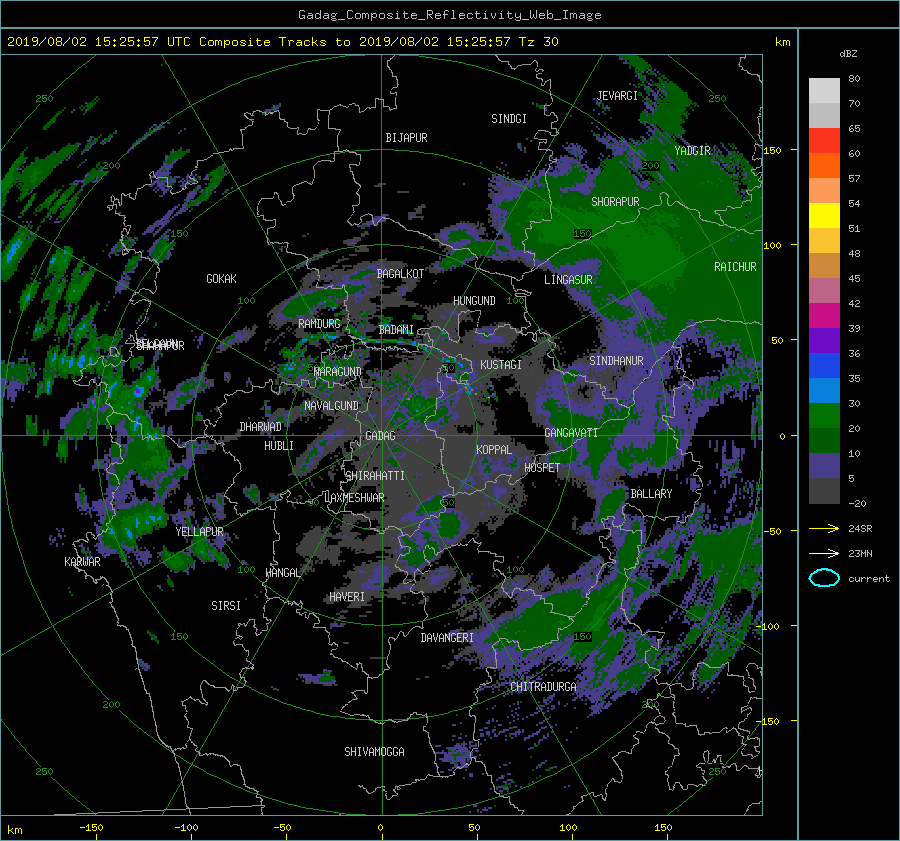The width and height of the screenshot is (900, 841).
Task: Click the SHIVAMOGGA city label
Action: coord(374,751)
